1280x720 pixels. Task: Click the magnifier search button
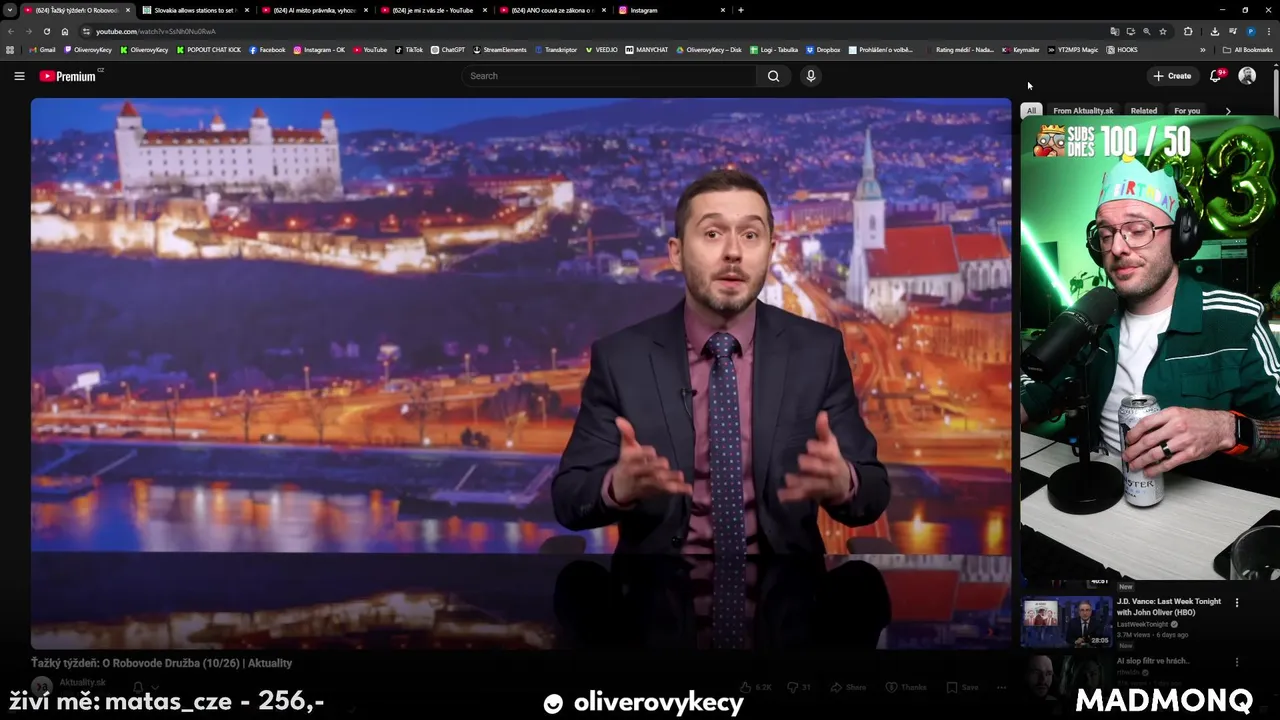[773, 76]
